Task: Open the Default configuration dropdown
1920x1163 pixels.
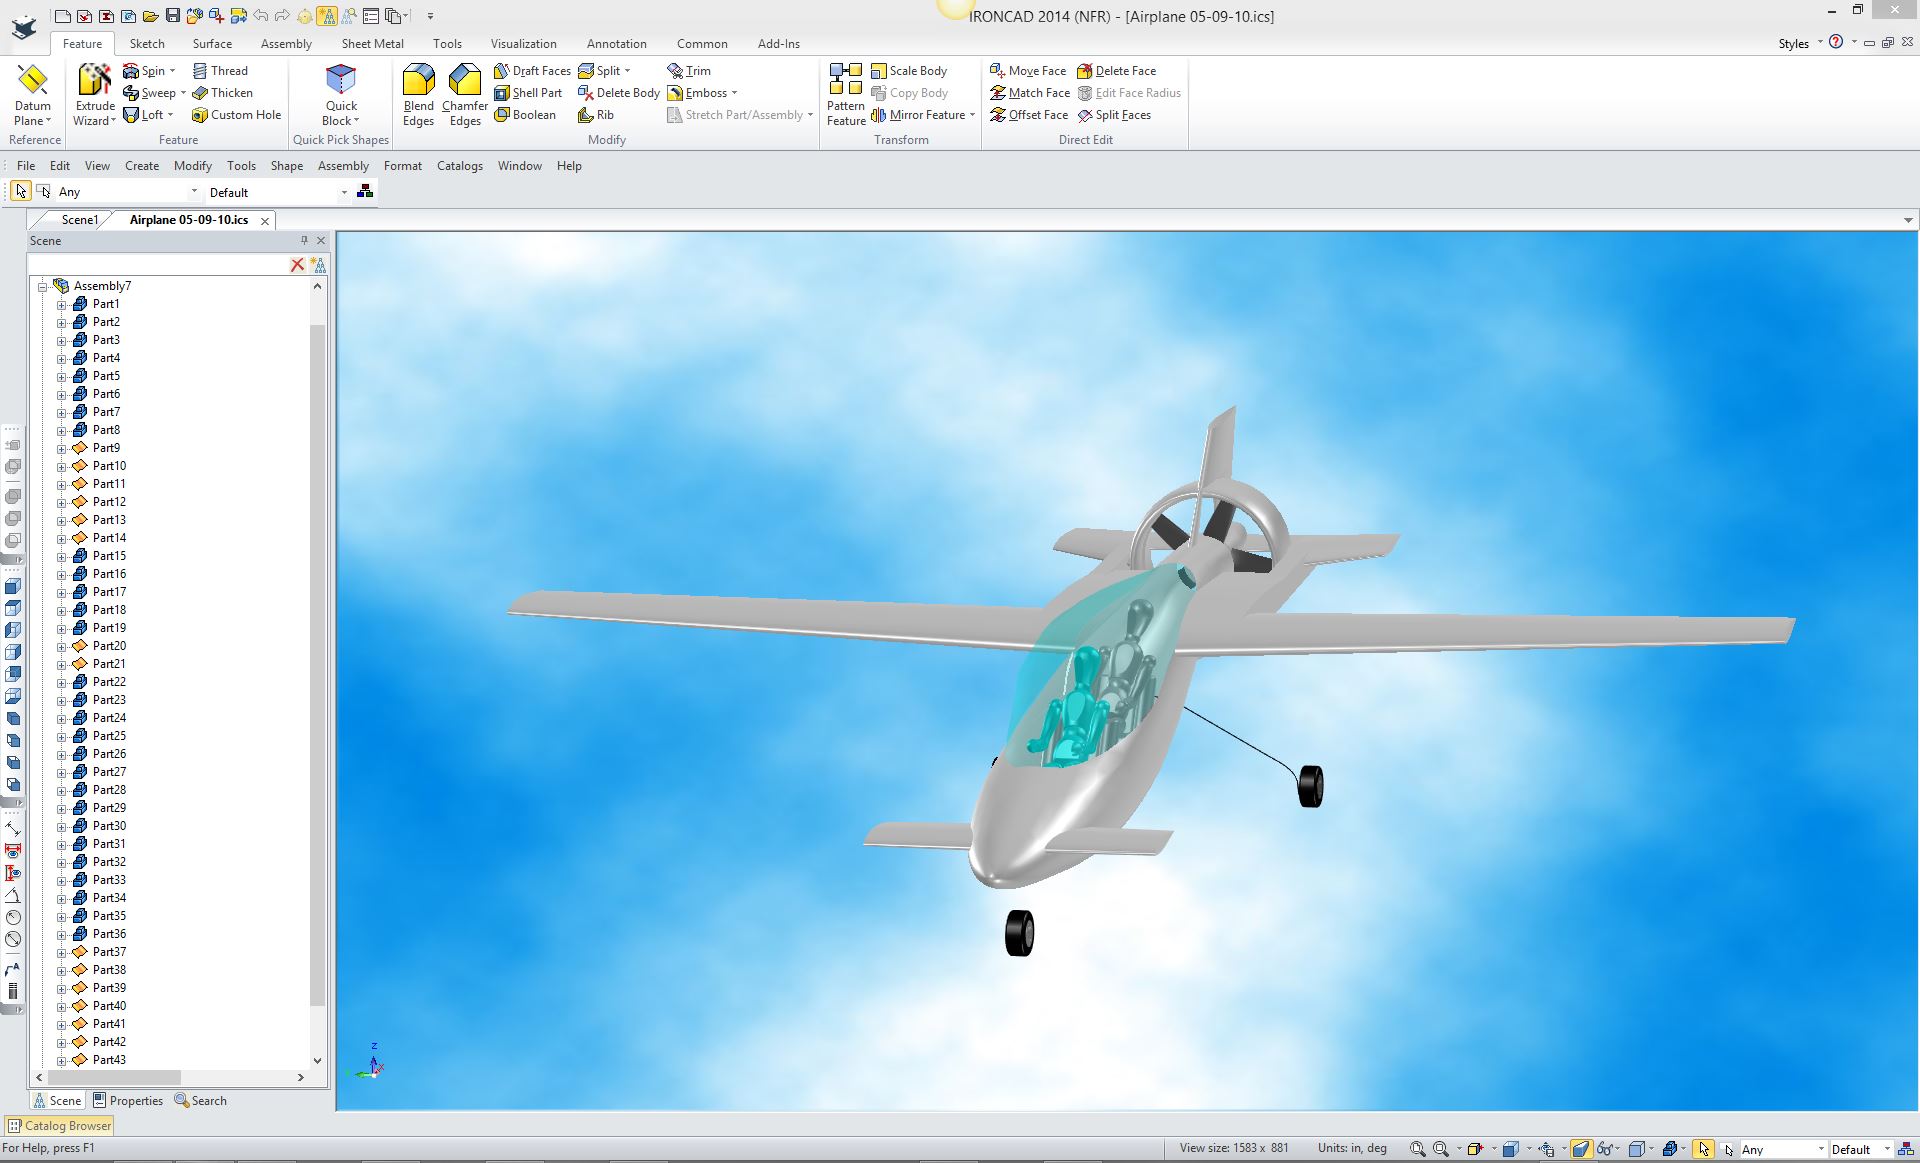Action: [343, 192]
